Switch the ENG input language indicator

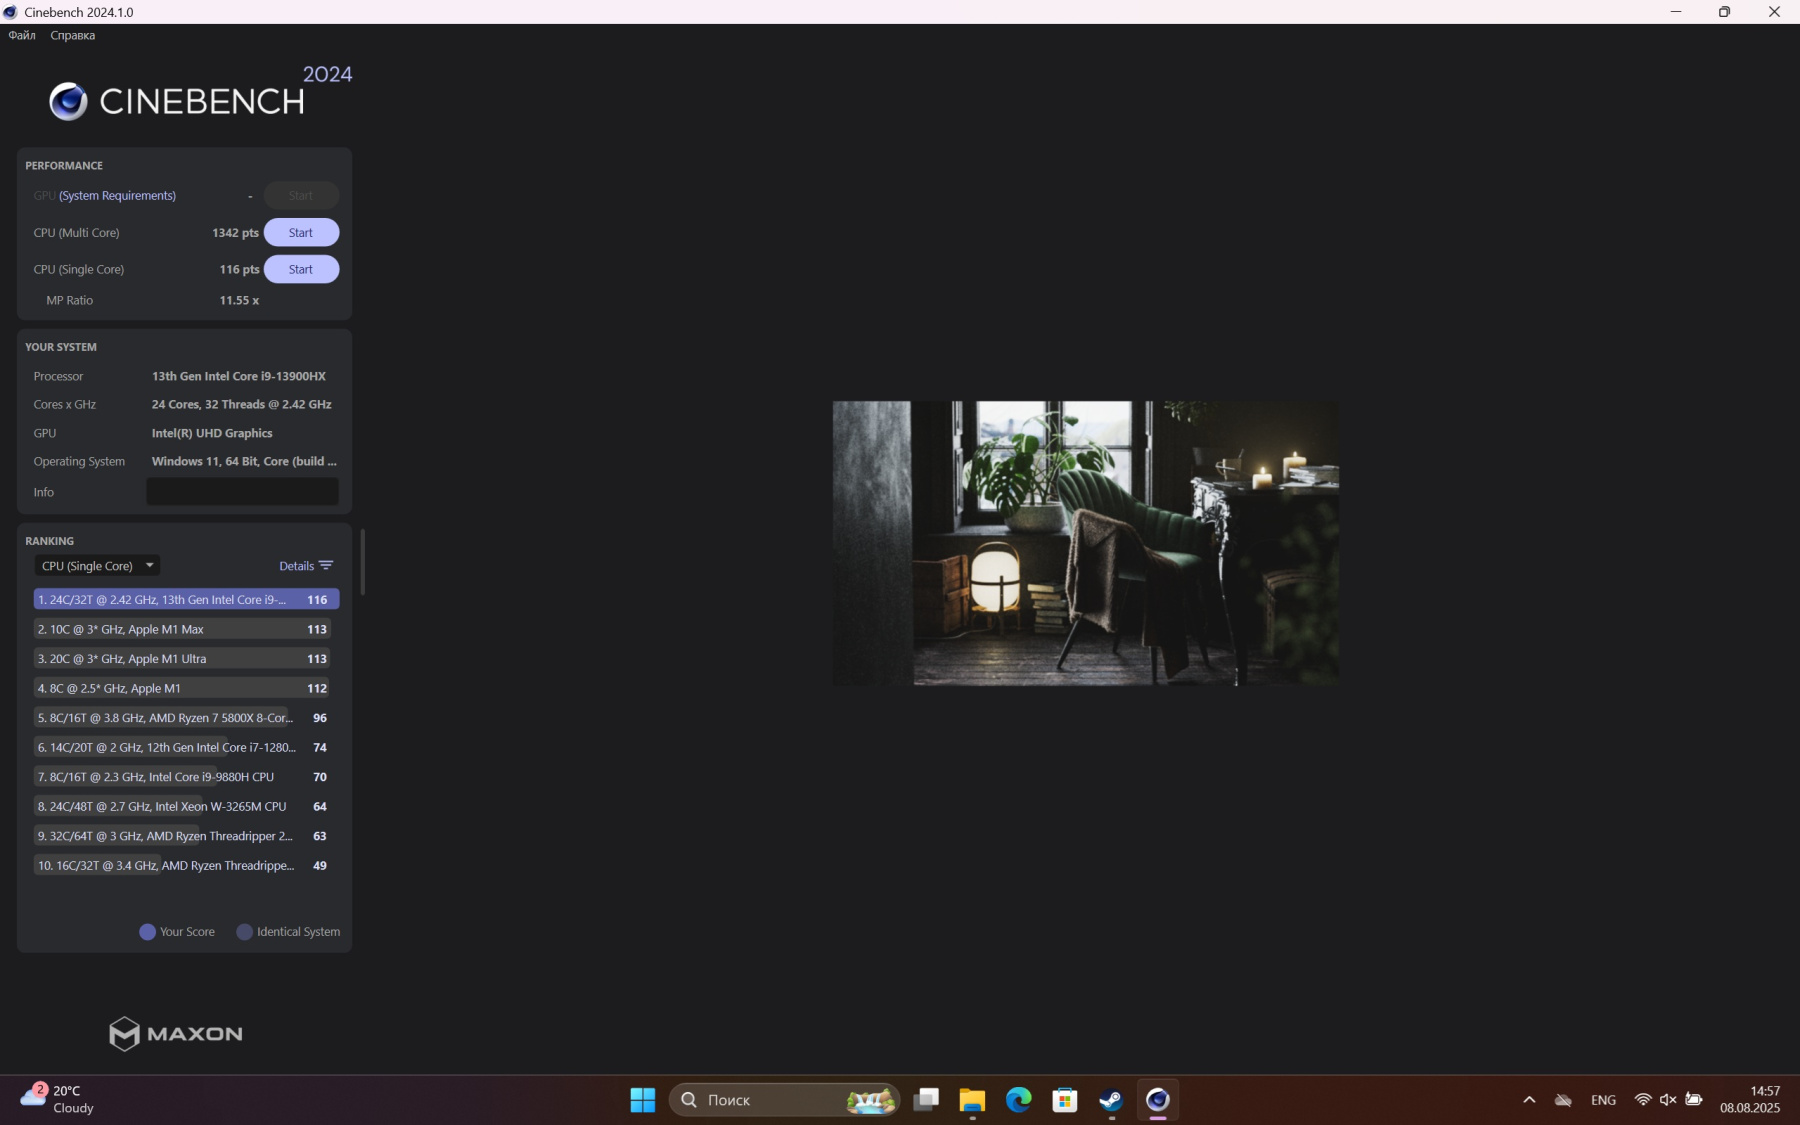coord(1603,1100)
